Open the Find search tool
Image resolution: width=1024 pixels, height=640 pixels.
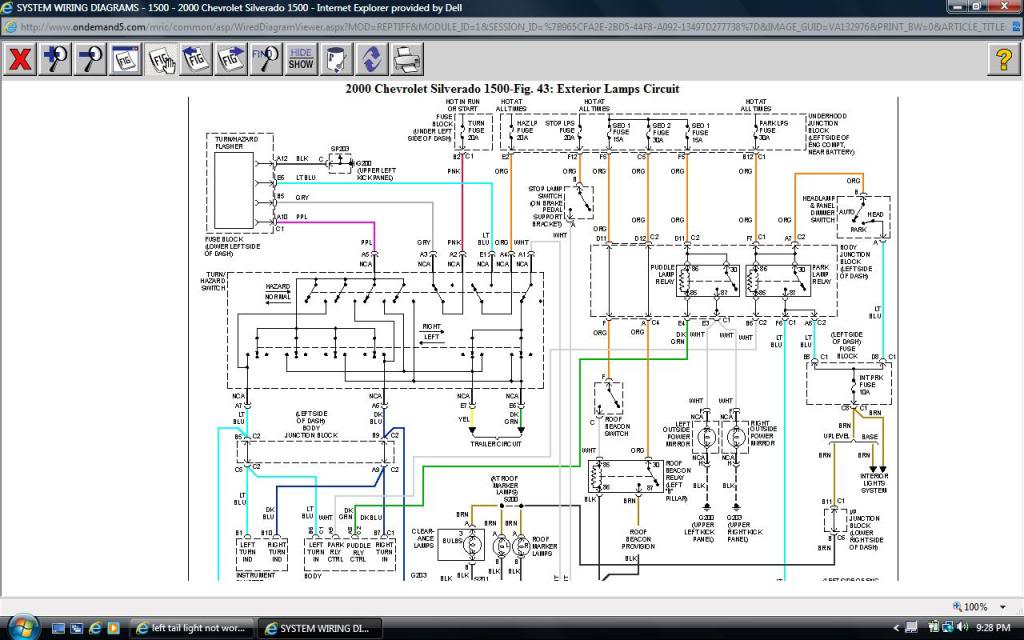coord(266,58)
